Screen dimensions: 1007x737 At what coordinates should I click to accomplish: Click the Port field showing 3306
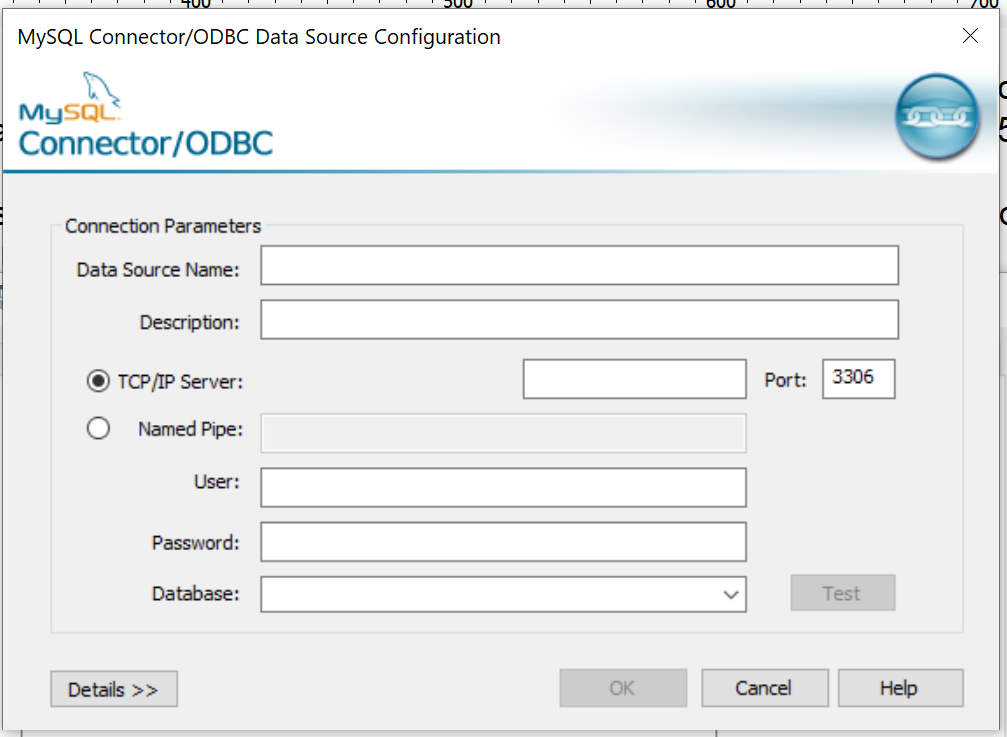pyautogui.click(x=858, y=379)
